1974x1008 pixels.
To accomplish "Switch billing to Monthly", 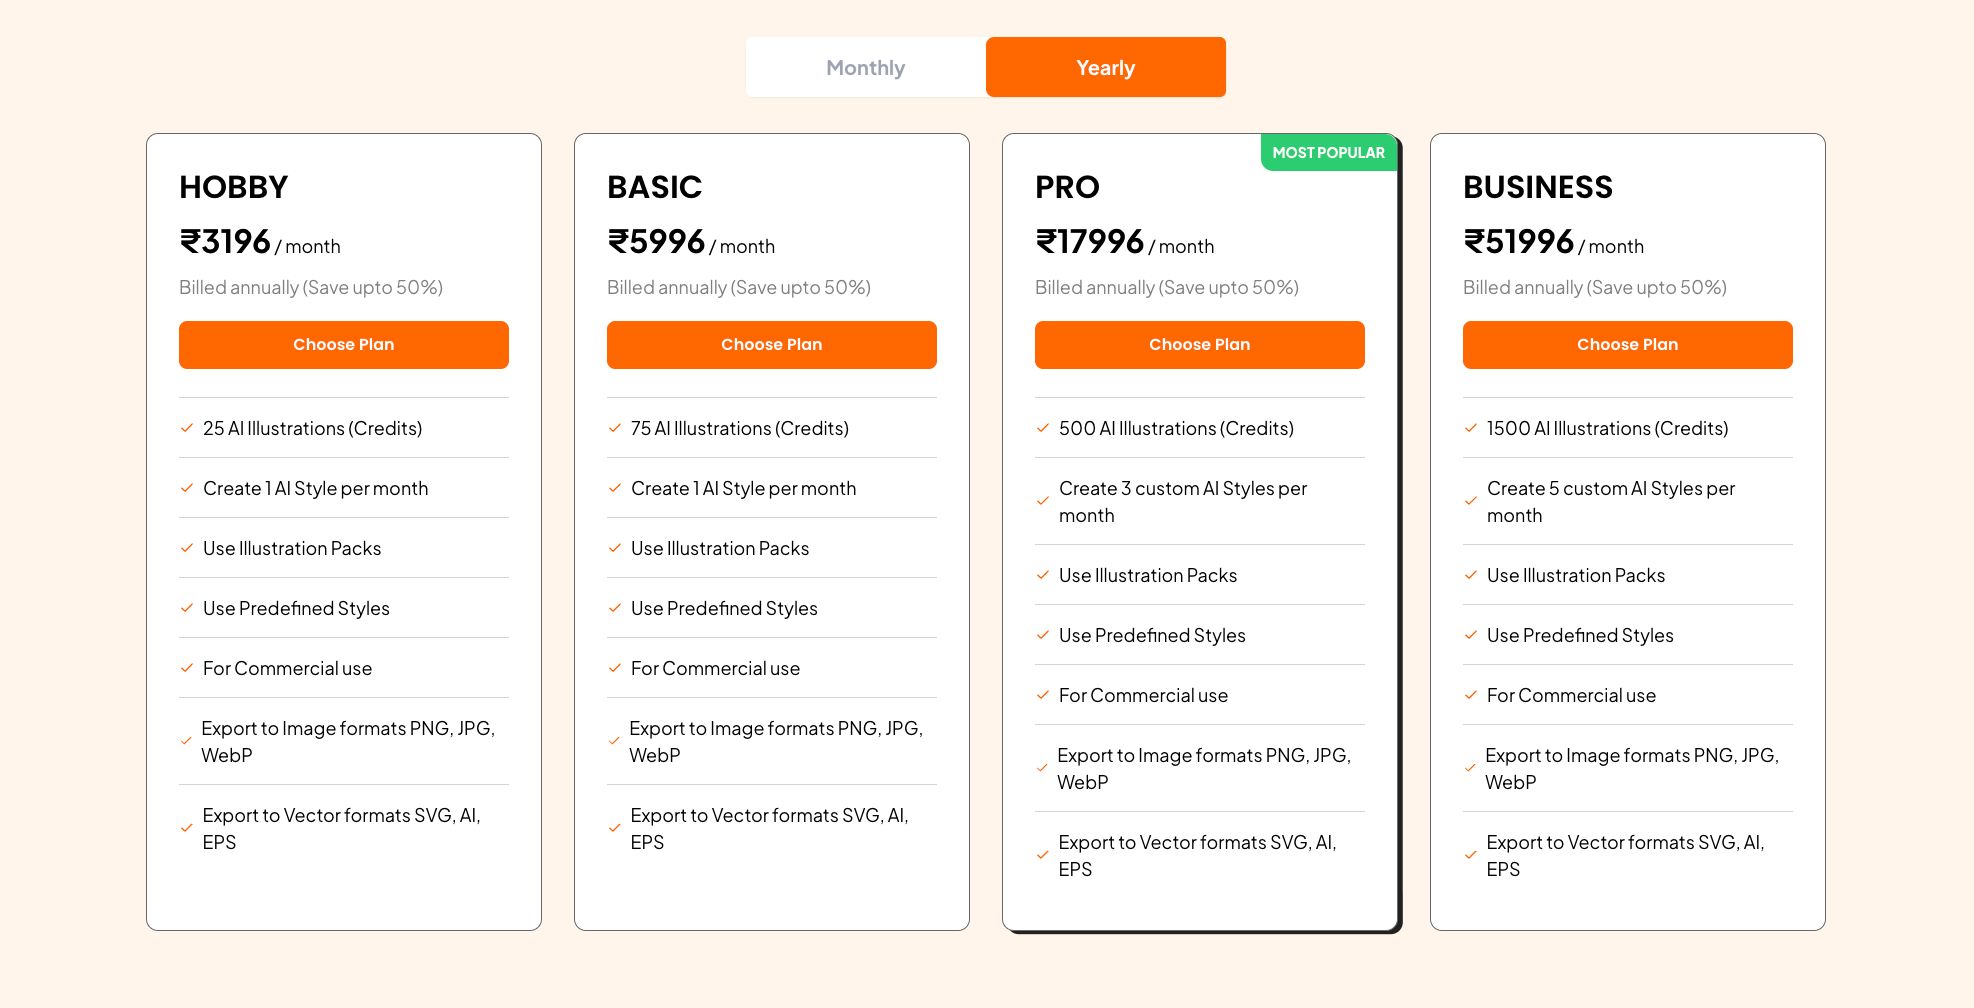I will pyautogui.click(x=865, y=68).
